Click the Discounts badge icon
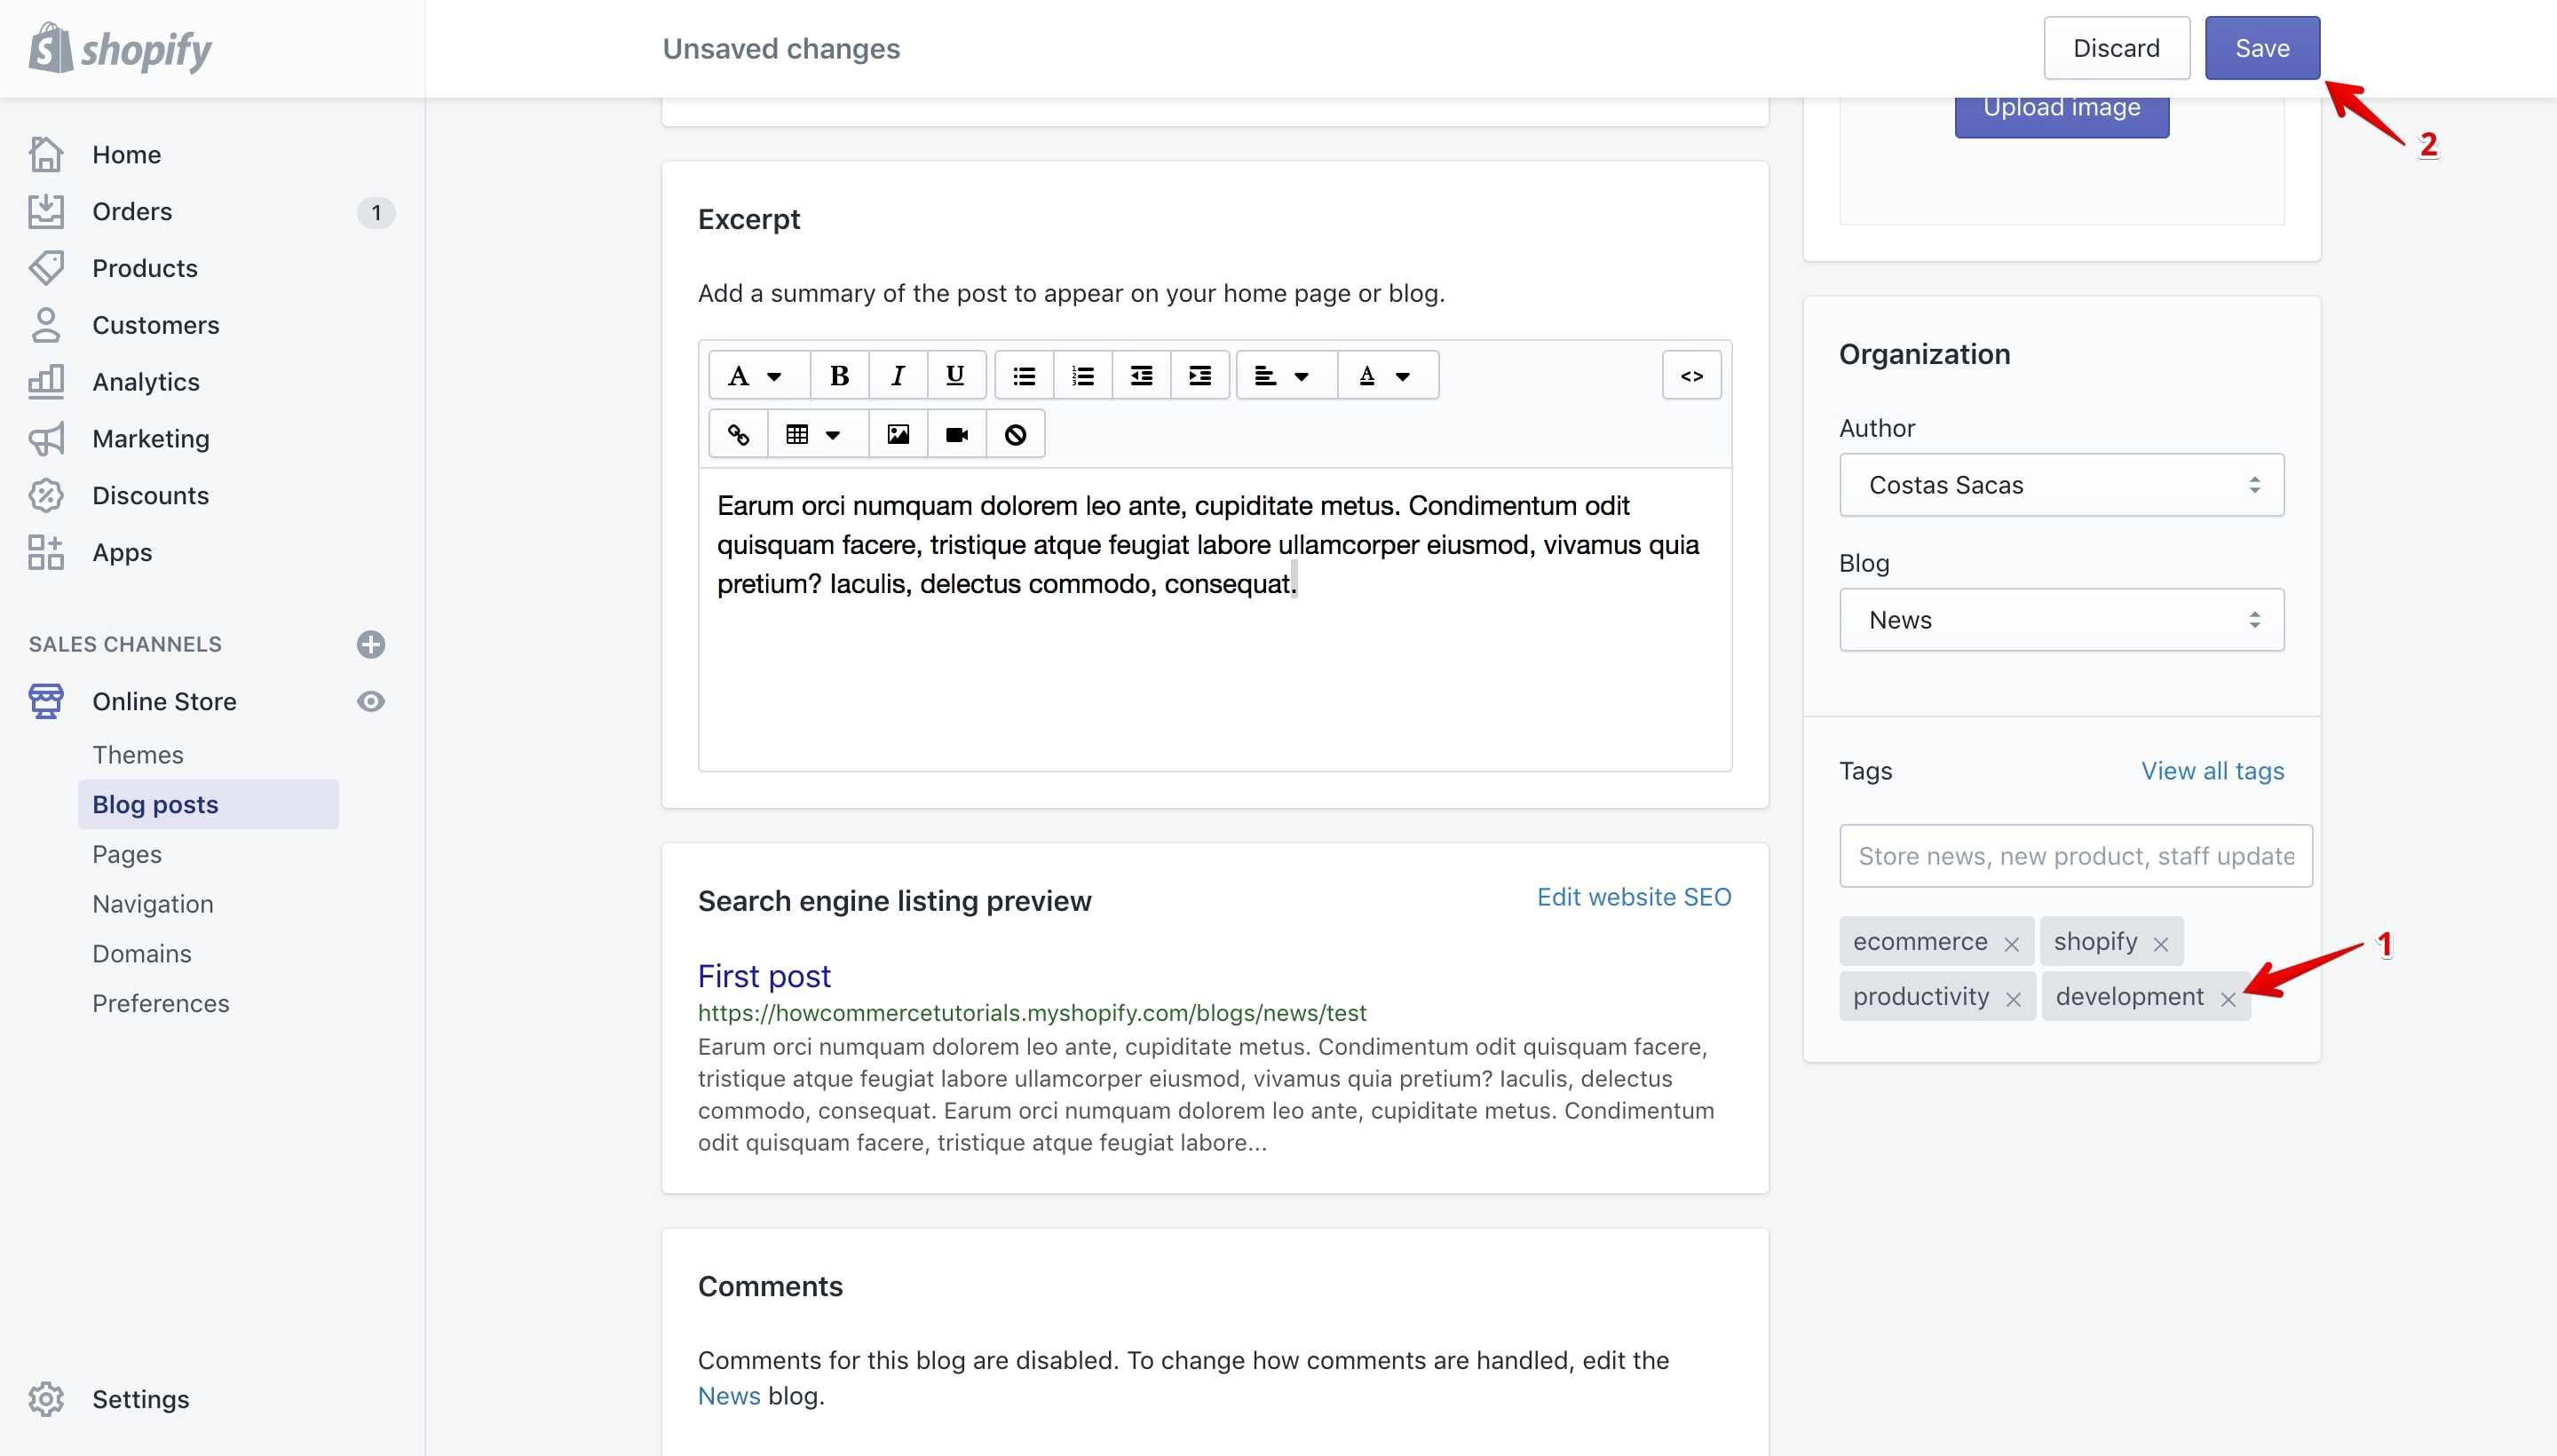The image size is (2557, 1456). [46, 495]
